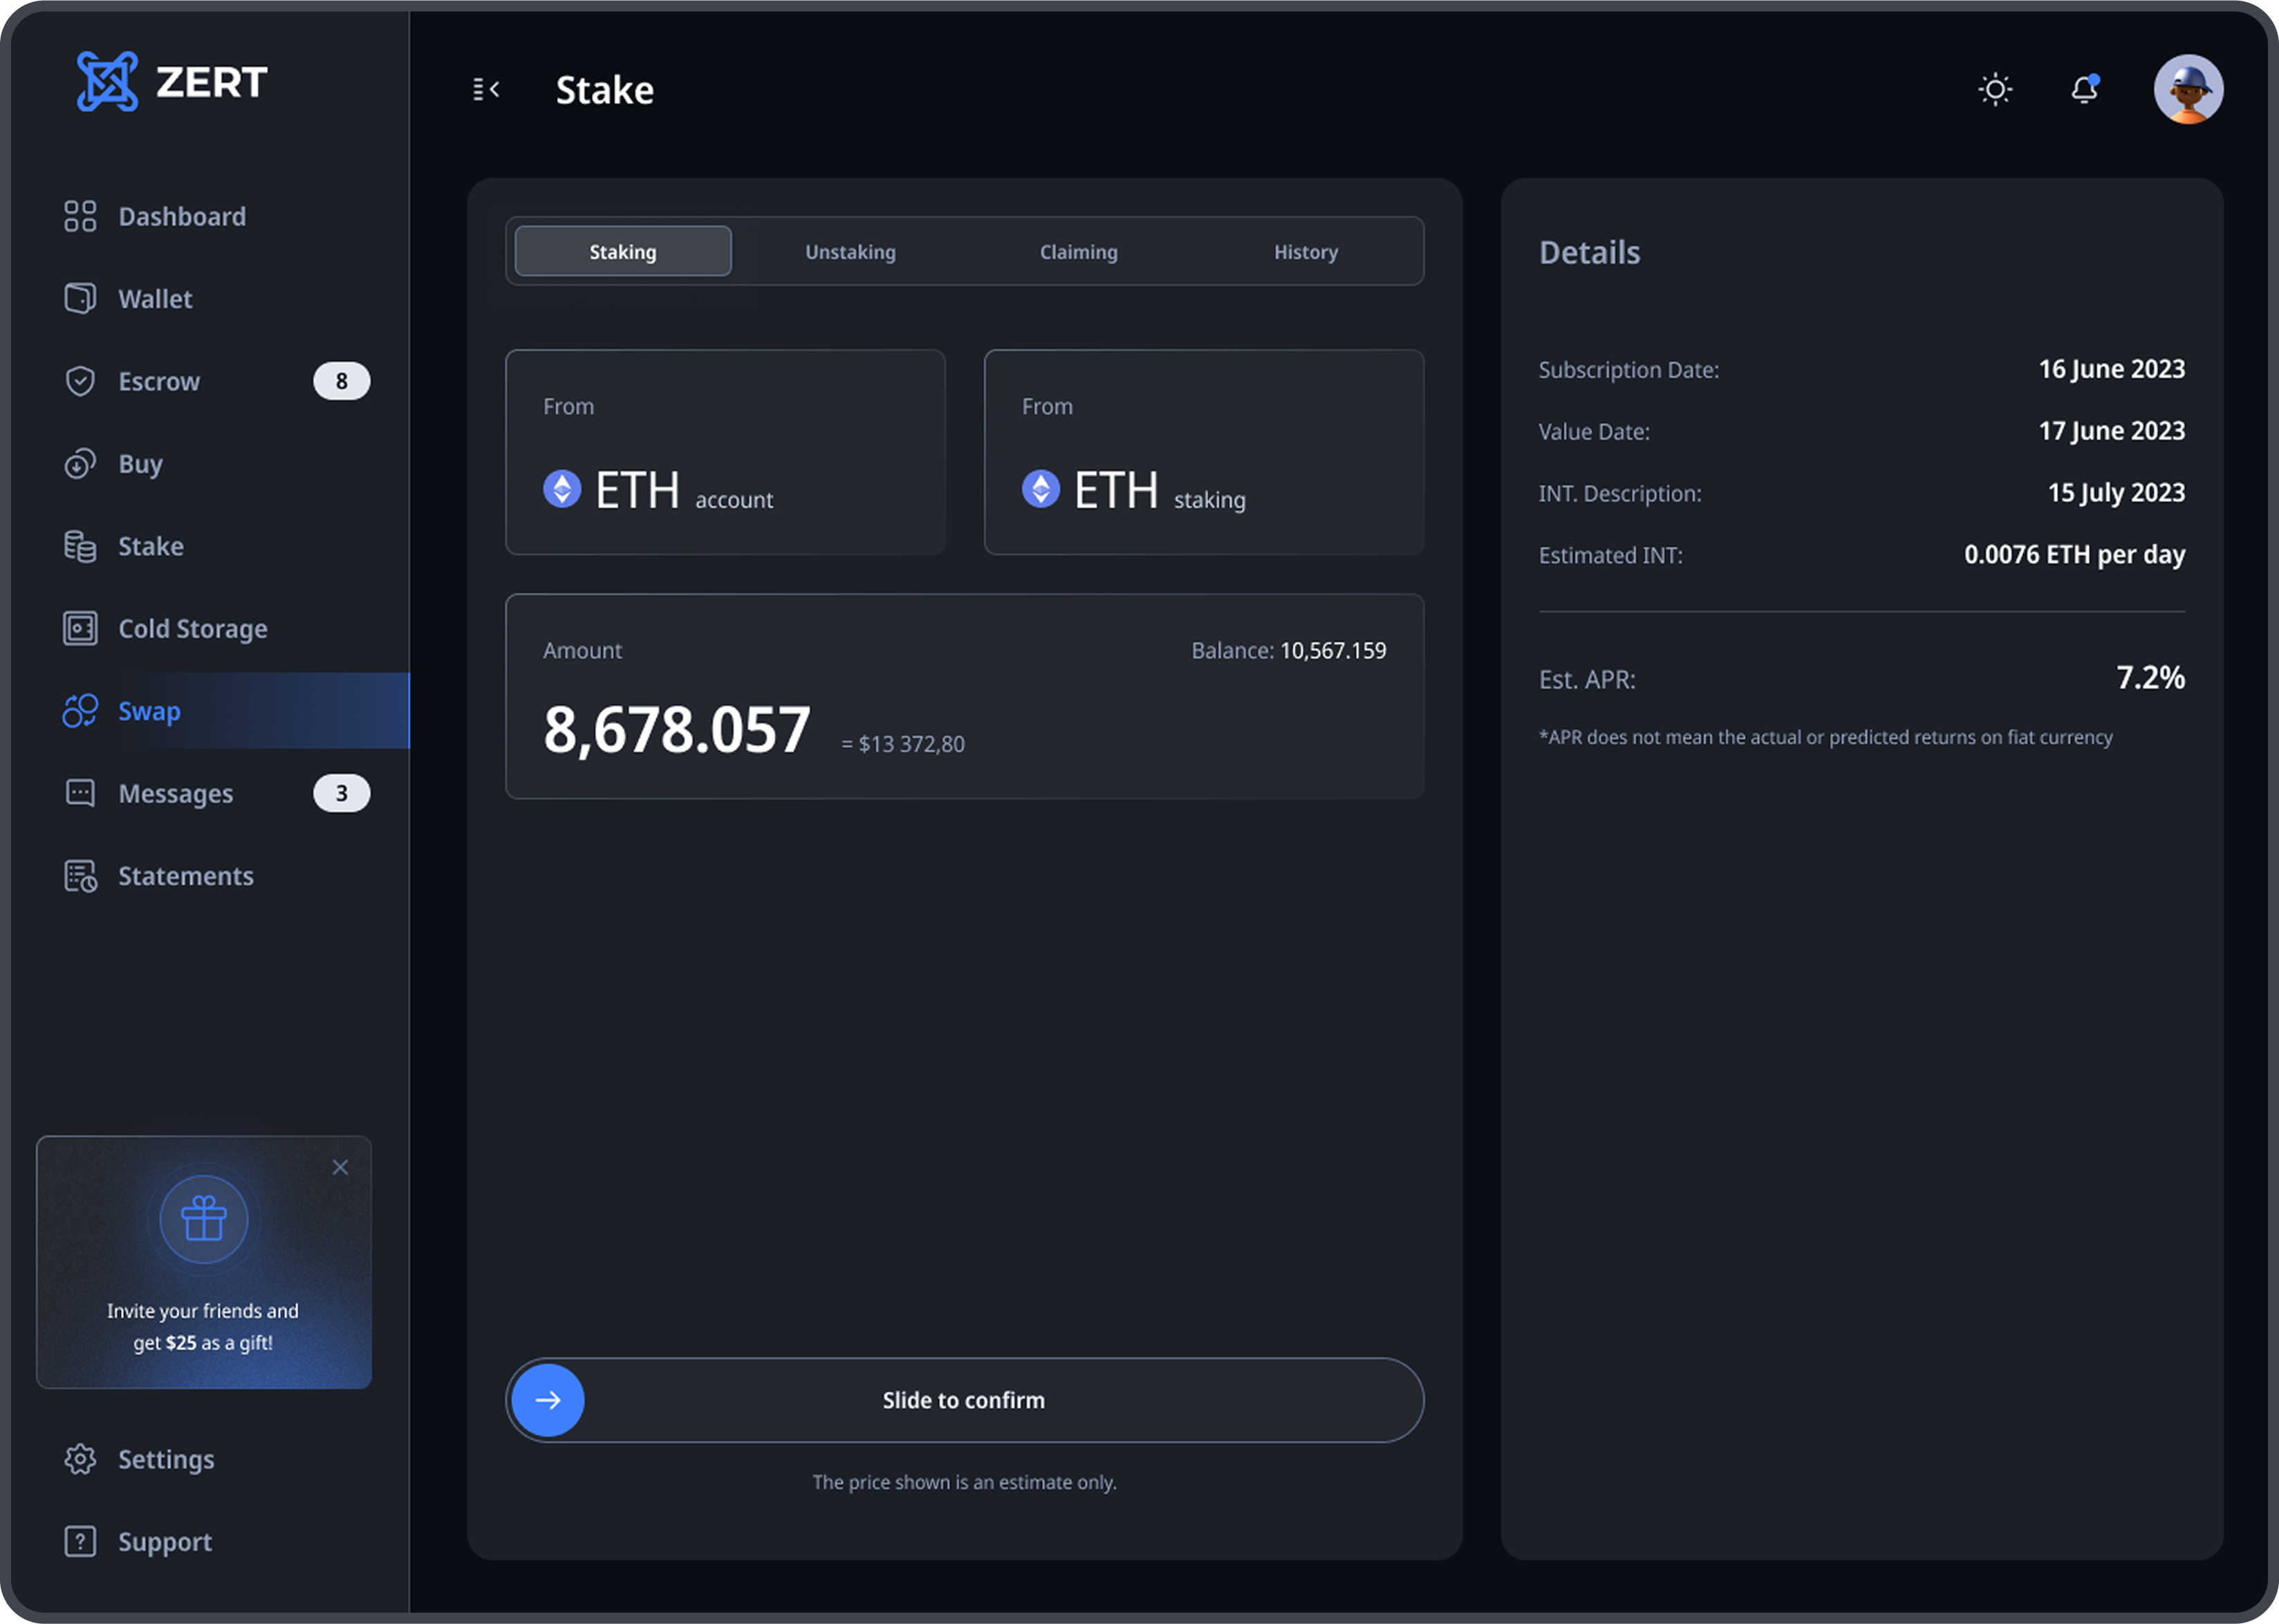Switch to the Claiming tab
This screenshot has width=2279, height=1624.
[x=1078, y=252]
